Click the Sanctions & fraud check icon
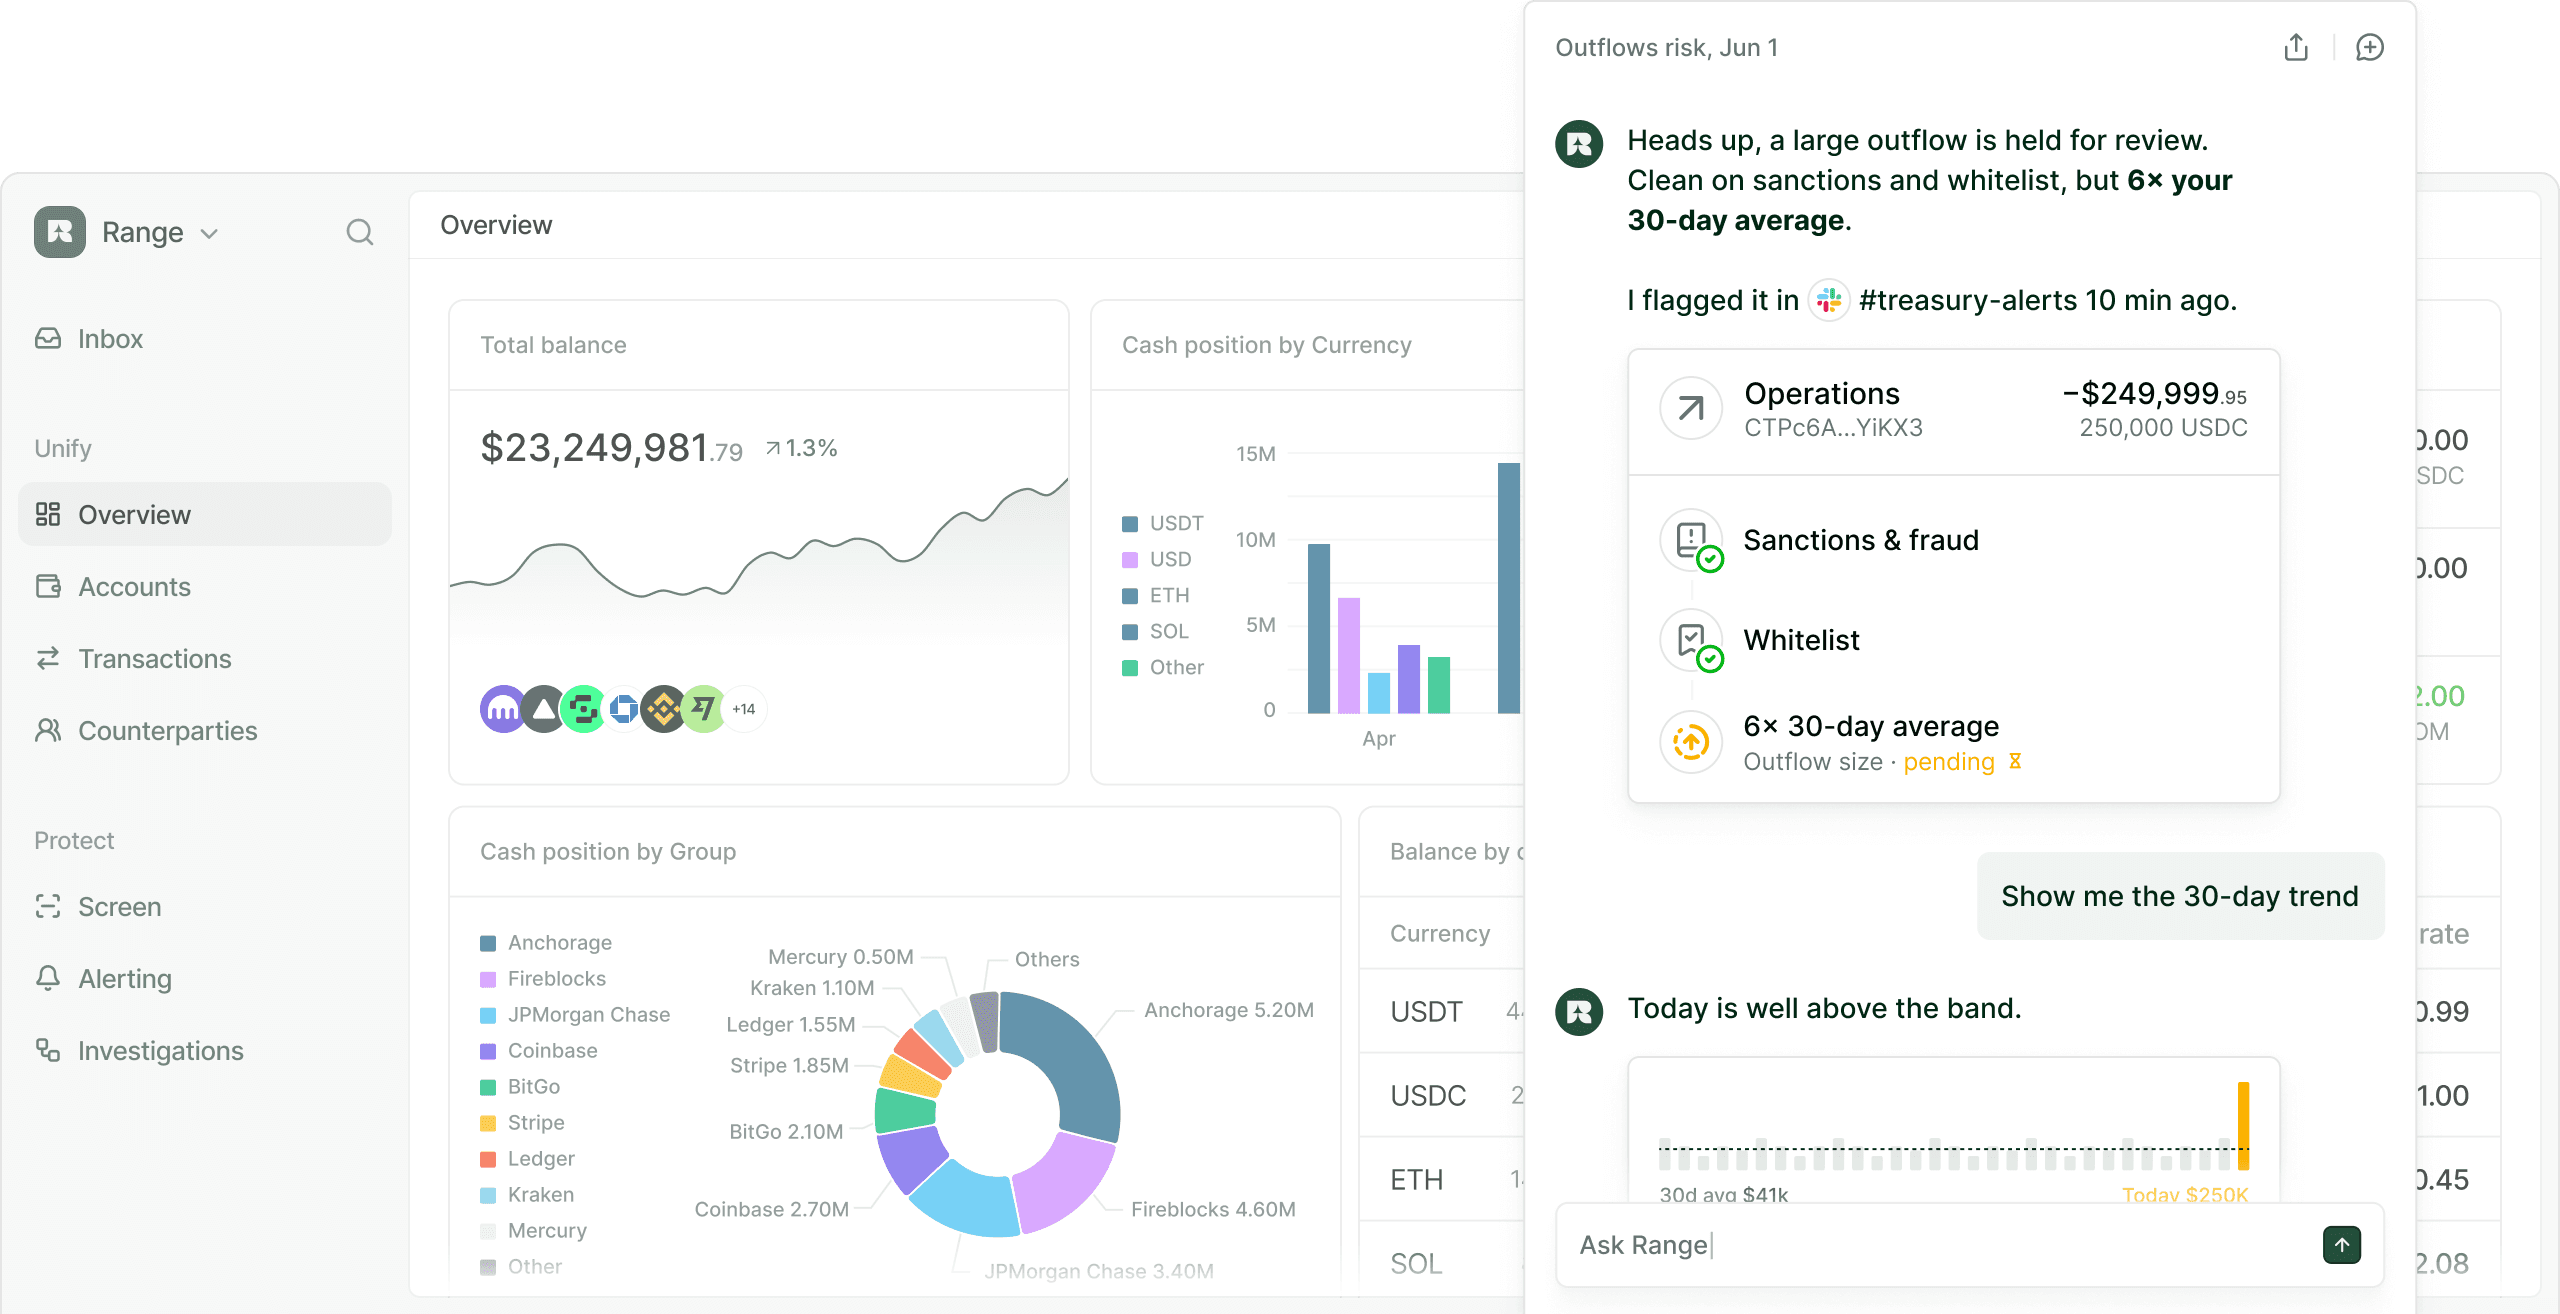 coord(1691,541)
